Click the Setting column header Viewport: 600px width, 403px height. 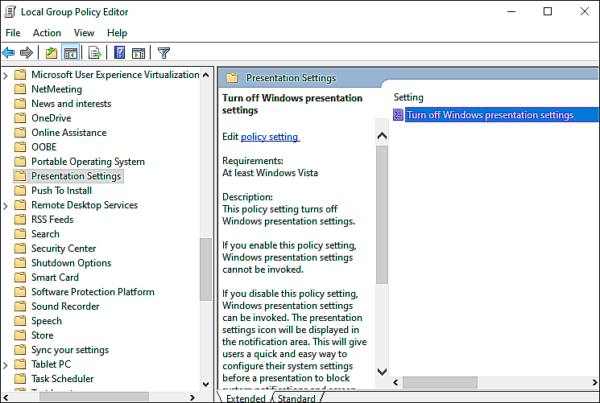pyautogui.click(x=409, y=97)
